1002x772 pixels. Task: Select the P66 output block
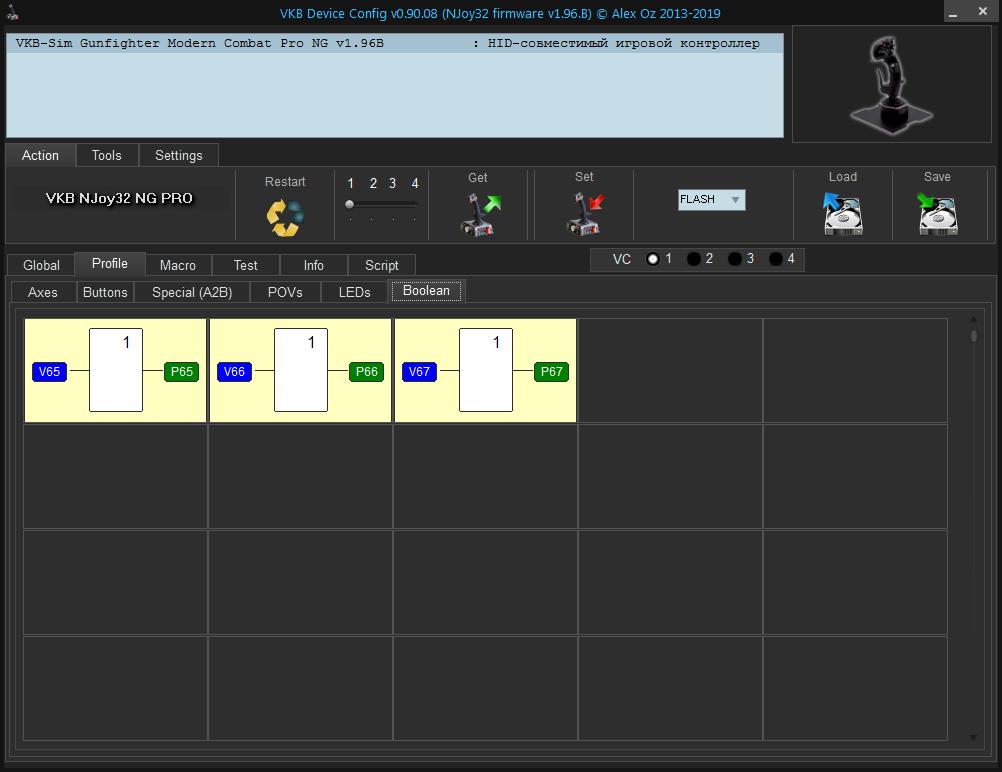[x=367, y=371]
